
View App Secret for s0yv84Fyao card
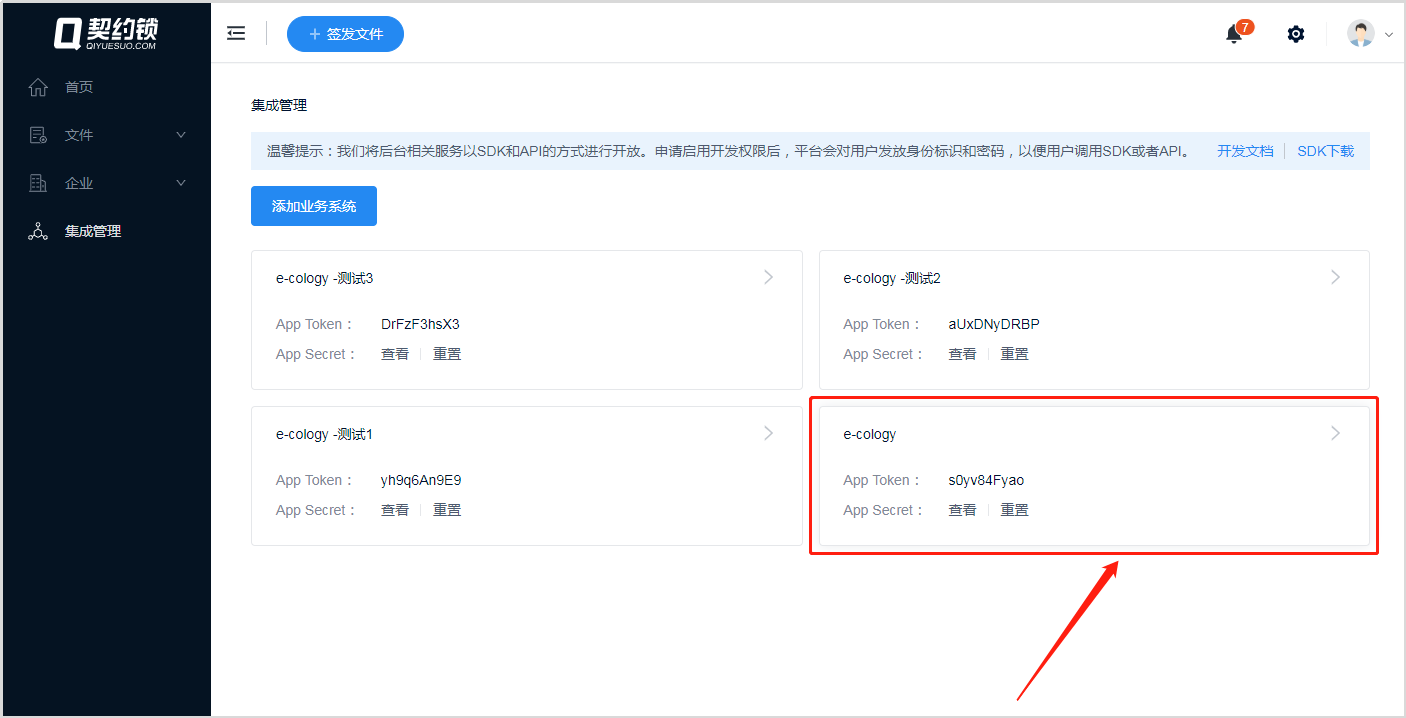point(962,510)
